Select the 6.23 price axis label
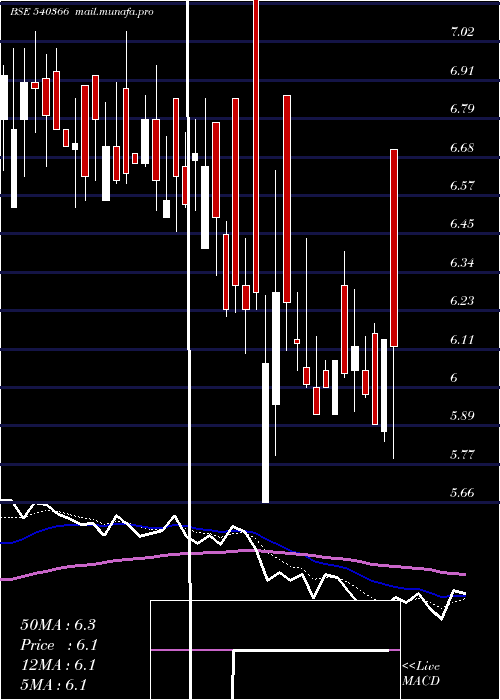This screenshot has height=700, width=500. click(462, 301)
